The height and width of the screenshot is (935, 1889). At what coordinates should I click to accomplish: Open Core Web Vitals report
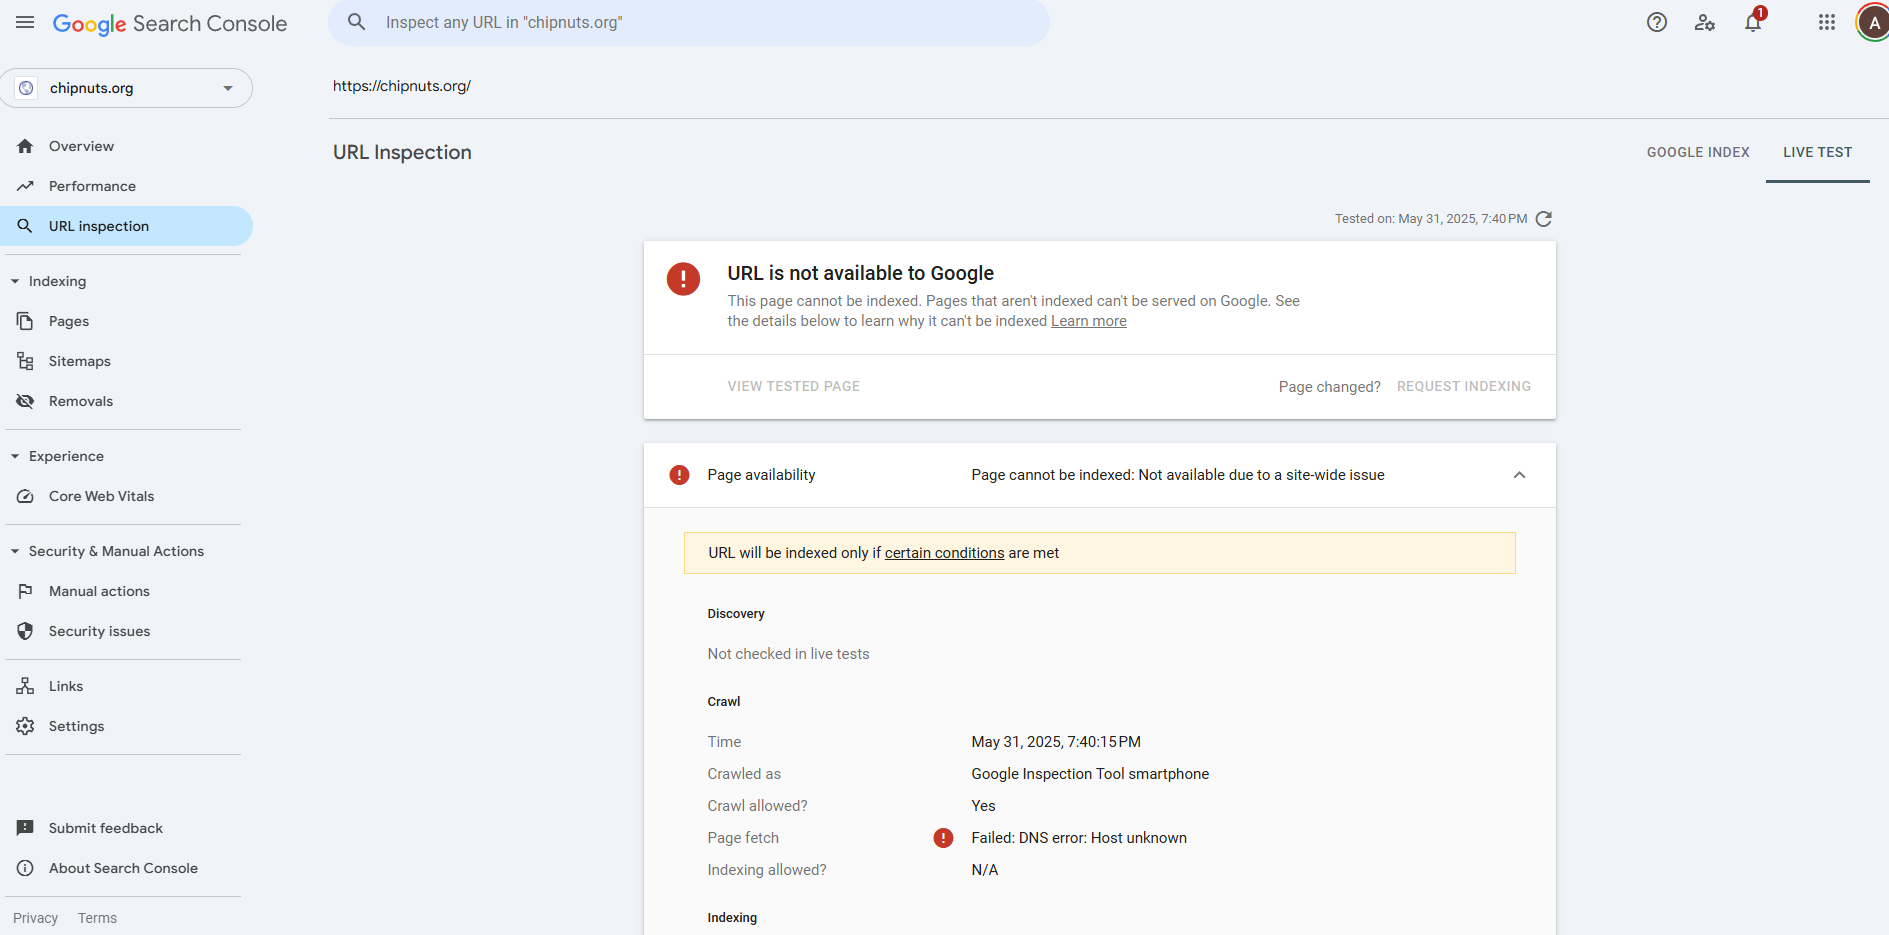click(x=126, y=496)
